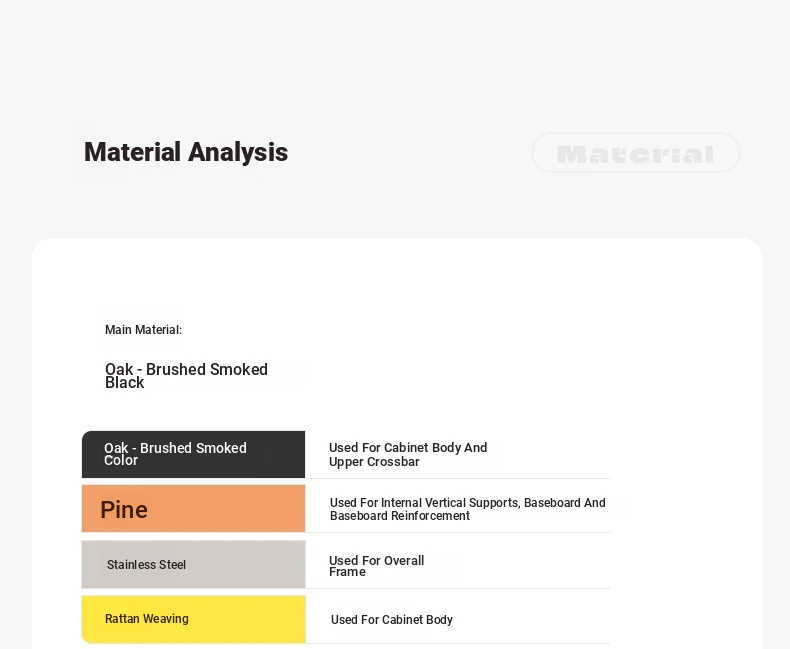Screen dimensions: 790x649
Task: Select the yellow Rattan Weaving swatch
Action: coord(193,619)
